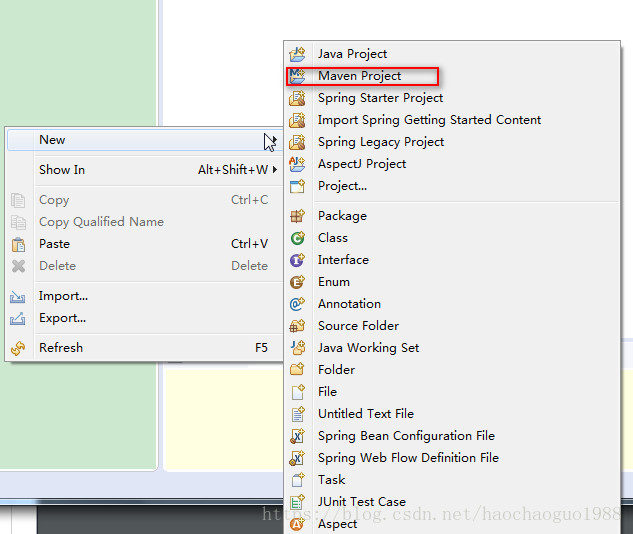Click the orange Aspect icon

click(x=298, y=524)
